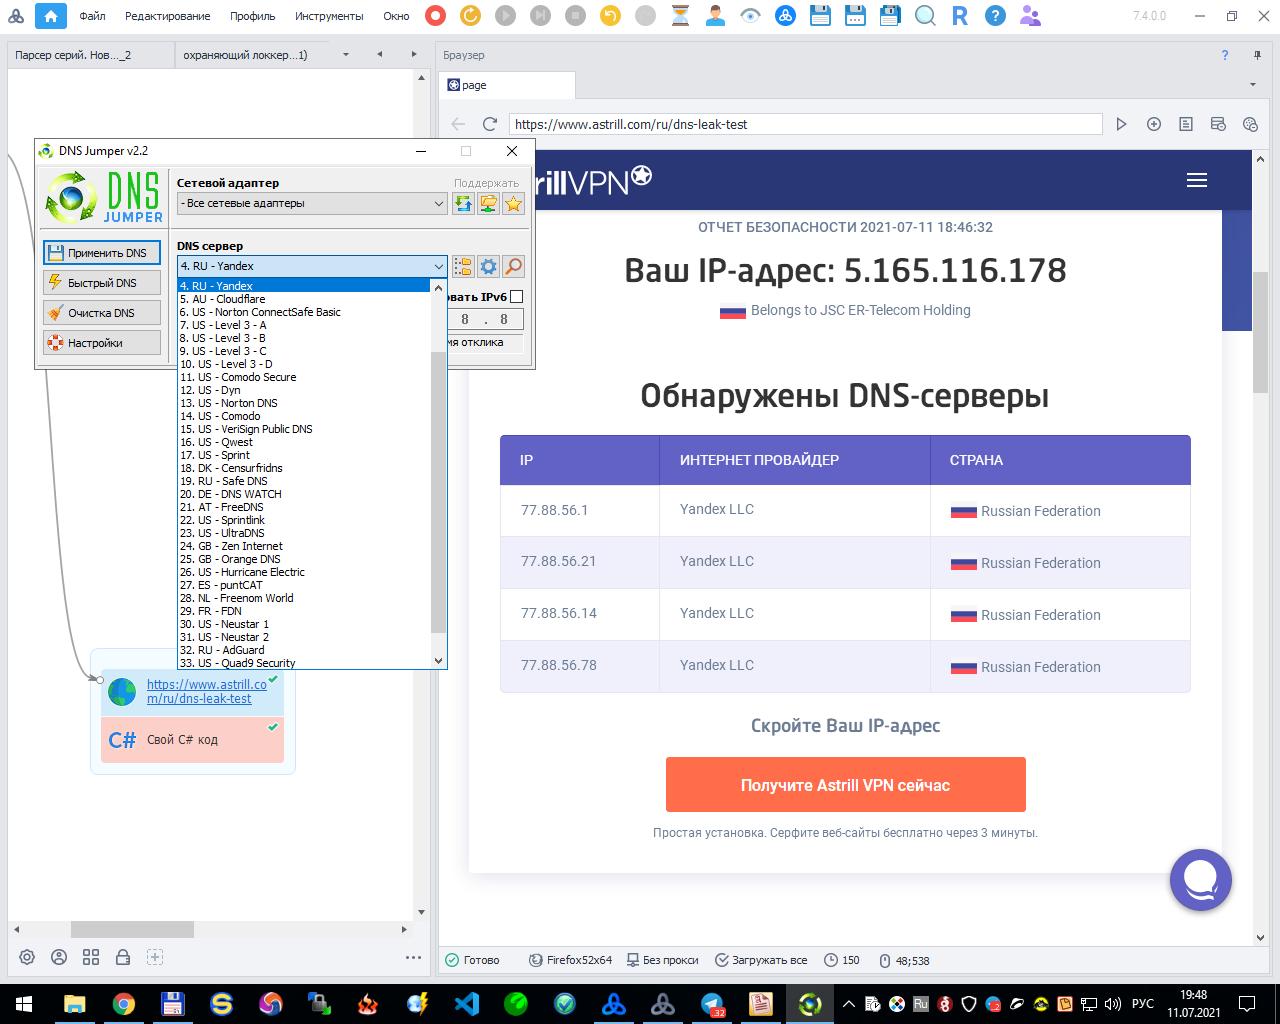The image size is (1280, 1024).
Task: Click the 'Очистка DNS' button
Action: click(102, 313)
